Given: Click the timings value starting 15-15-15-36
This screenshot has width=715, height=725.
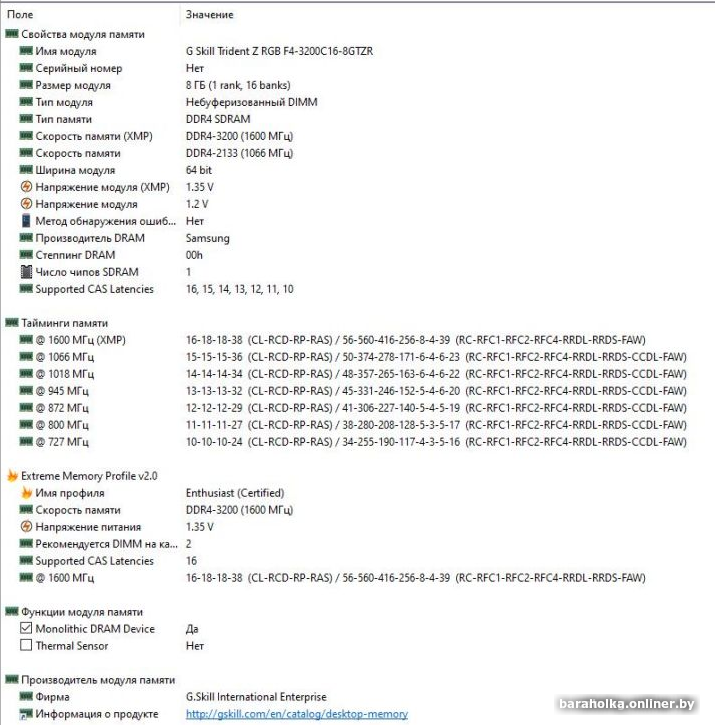Looking at the screenshot, I should 436,357.
